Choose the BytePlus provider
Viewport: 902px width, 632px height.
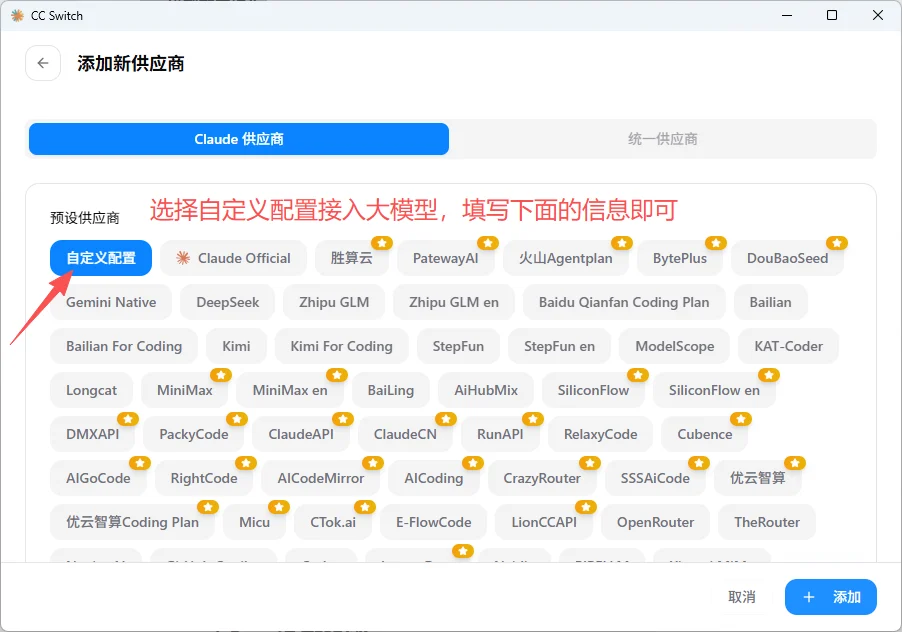click(680, 258)
